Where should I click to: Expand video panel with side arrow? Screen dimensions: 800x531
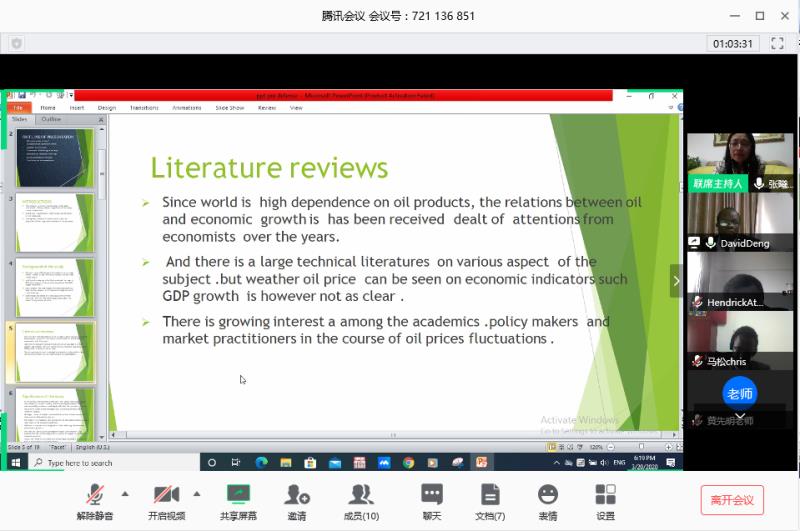click(x=676, y=281)
